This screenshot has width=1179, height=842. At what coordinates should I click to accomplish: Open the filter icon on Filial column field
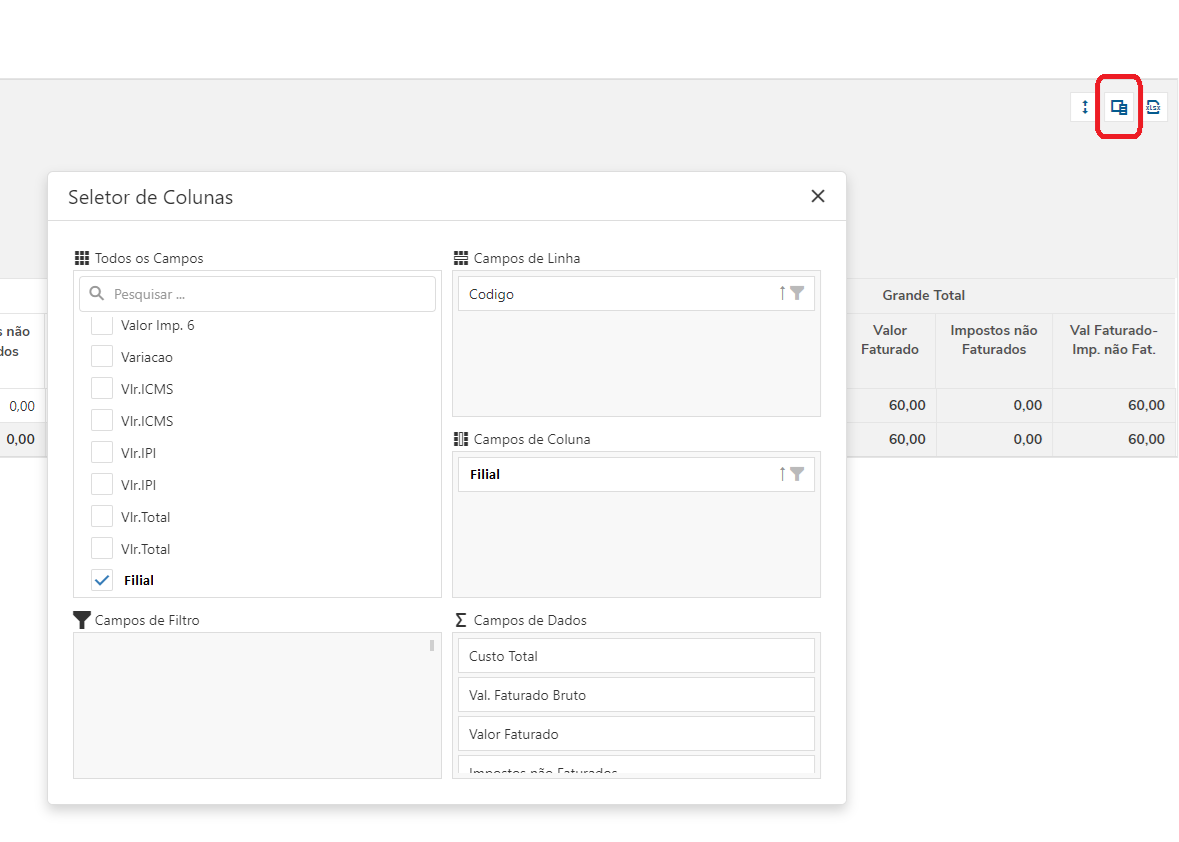point(797,474)
